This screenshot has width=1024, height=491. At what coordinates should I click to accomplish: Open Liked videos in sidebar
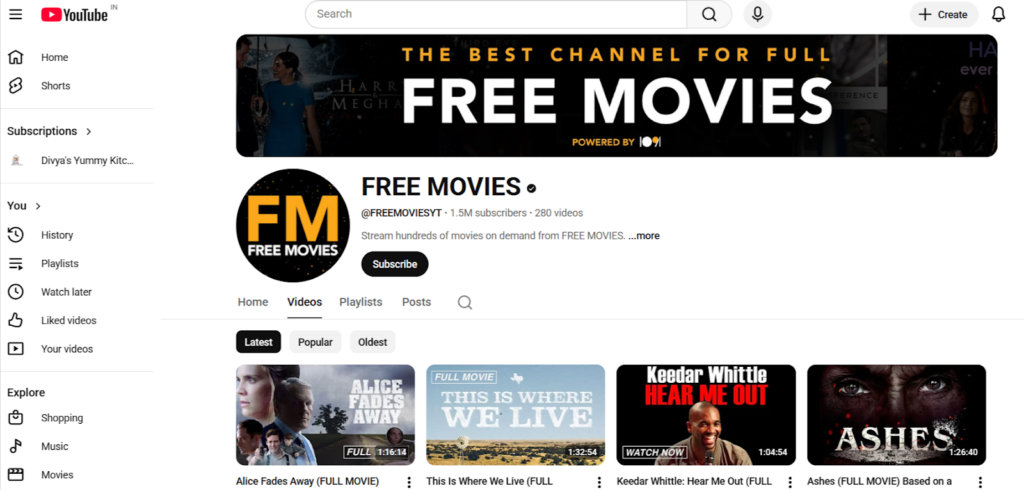pyautogui.click(x=68, y=320)
